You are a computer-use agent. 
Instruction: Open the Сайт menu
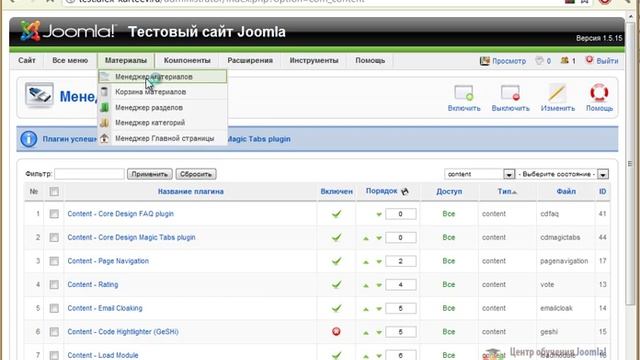click(27, 60)
